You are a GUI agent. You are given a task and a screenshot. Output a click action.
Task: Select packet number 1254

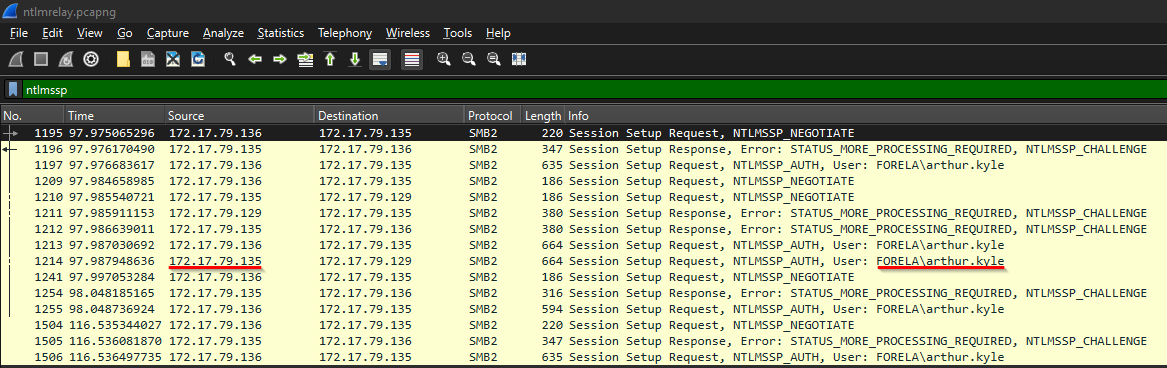584,294
